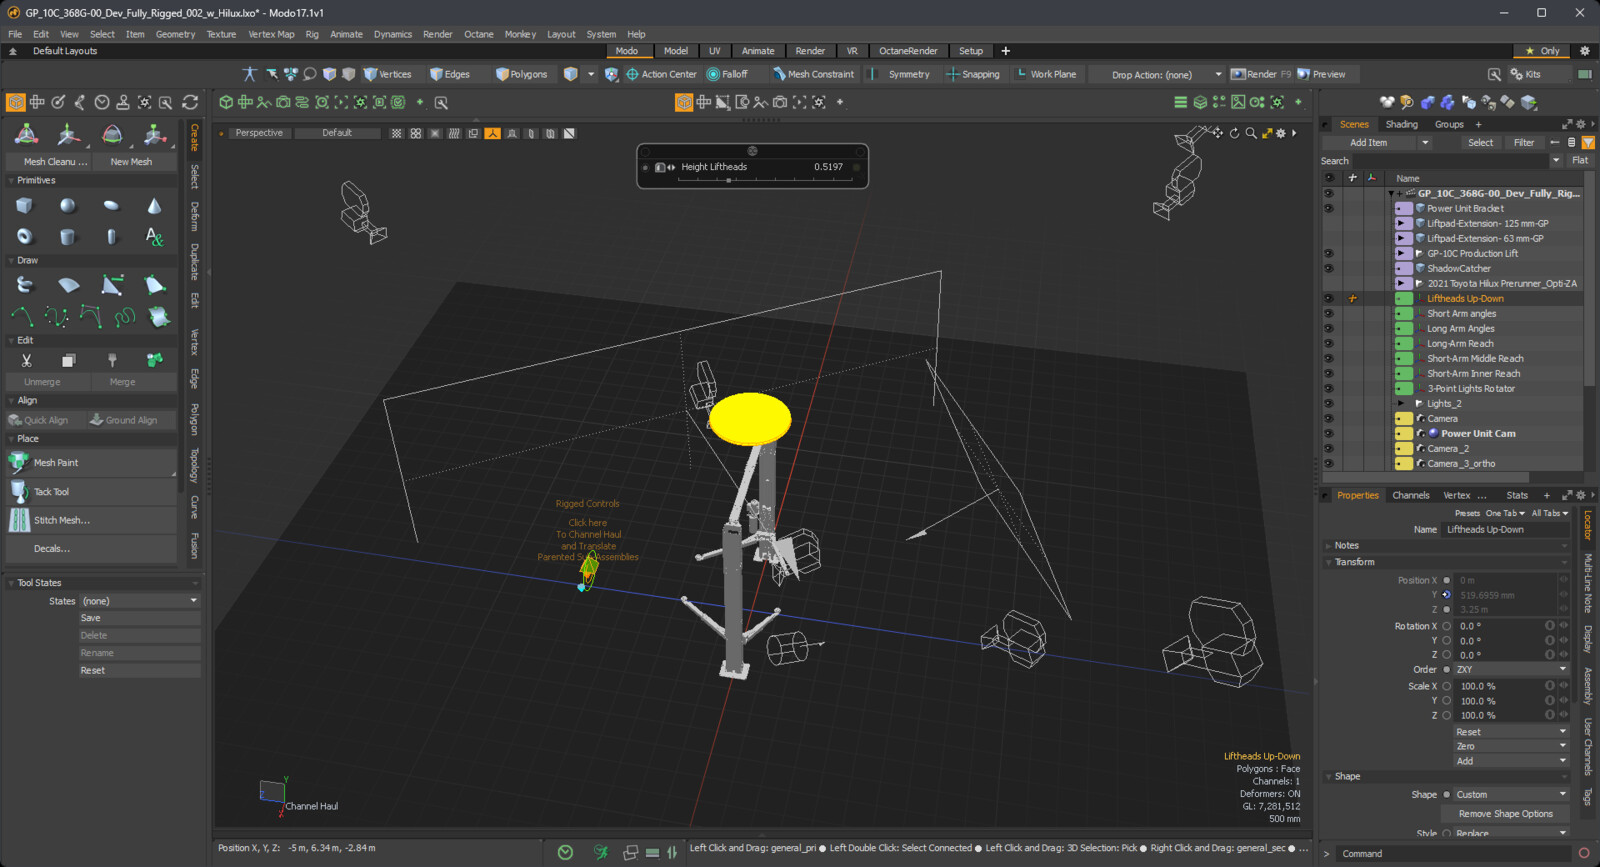Toggle the Only layout star option

(1542, 51)
